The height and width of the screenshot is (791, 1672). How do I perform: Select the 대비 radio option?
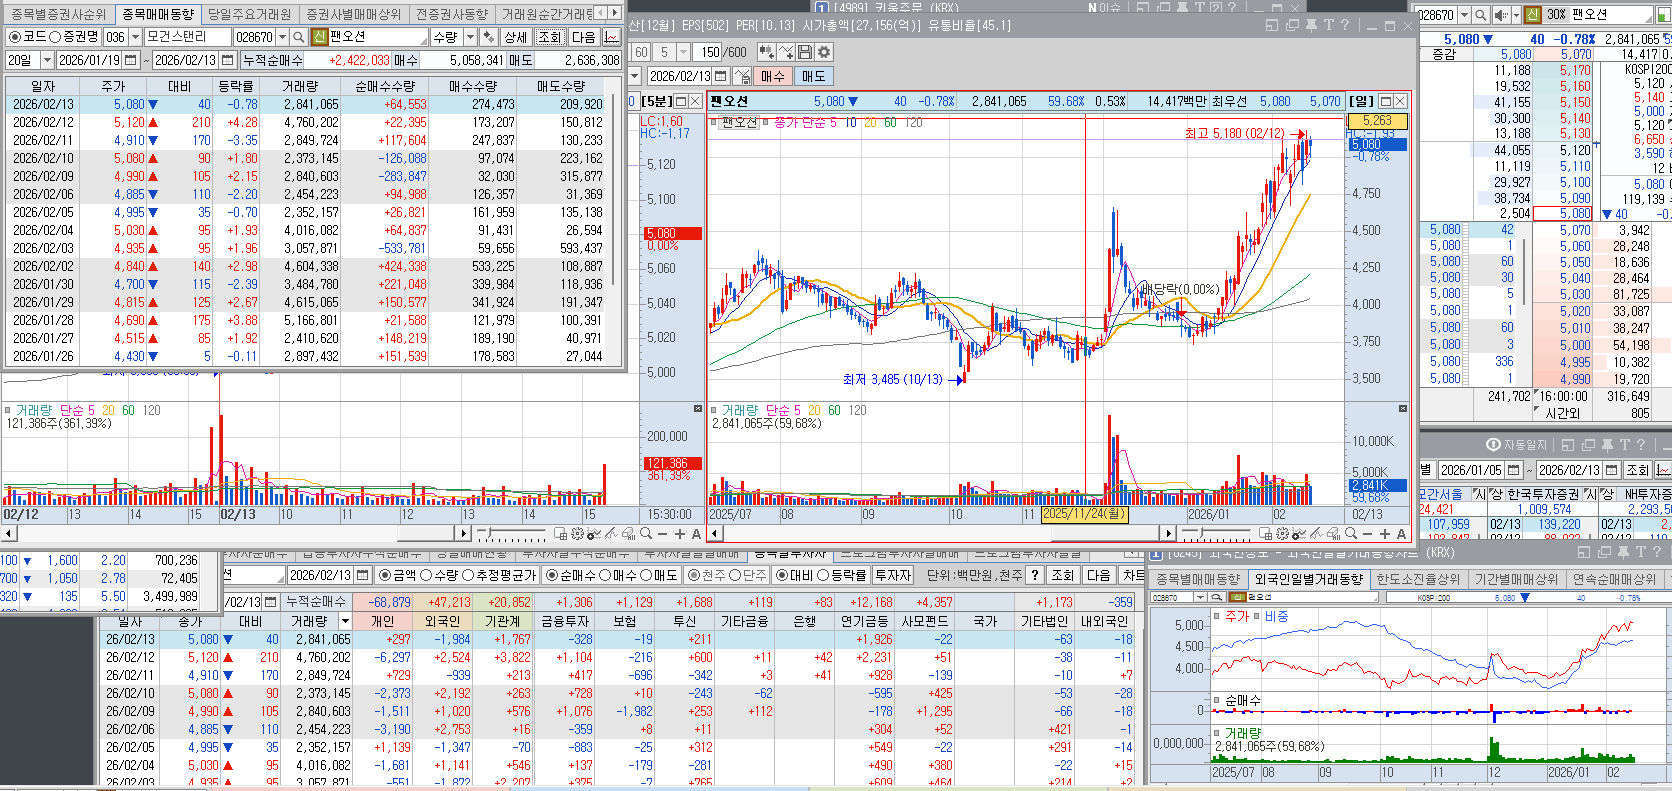783,575
